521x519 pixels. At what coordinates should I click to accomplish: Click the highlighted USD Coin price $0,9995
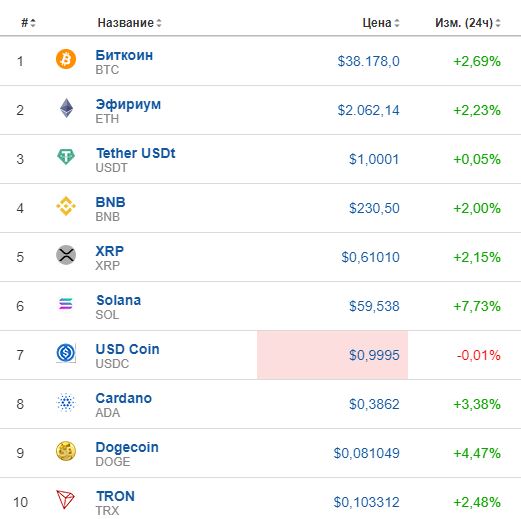374,355
